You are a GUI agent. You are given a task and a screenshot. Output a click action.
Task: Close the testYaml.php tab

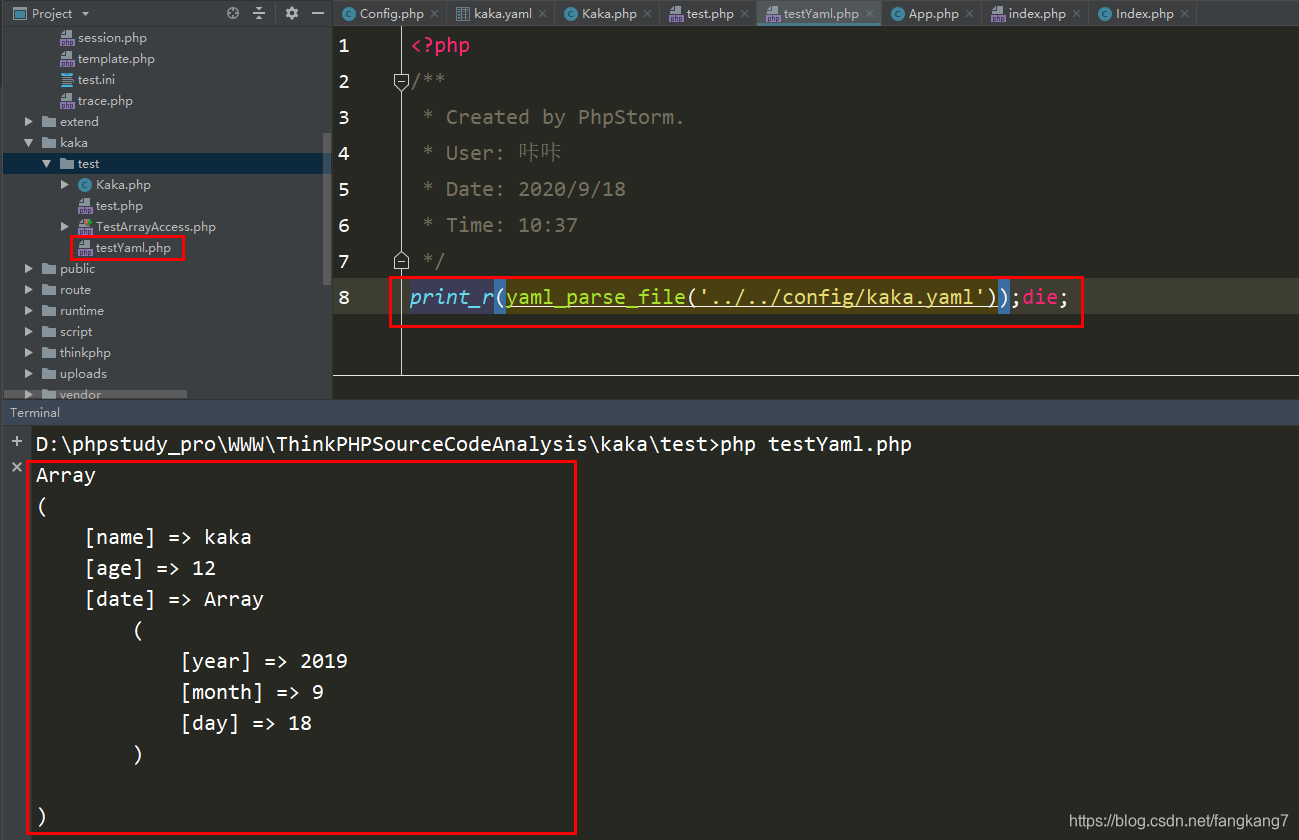pyautogui.click(x=869, y=14)
